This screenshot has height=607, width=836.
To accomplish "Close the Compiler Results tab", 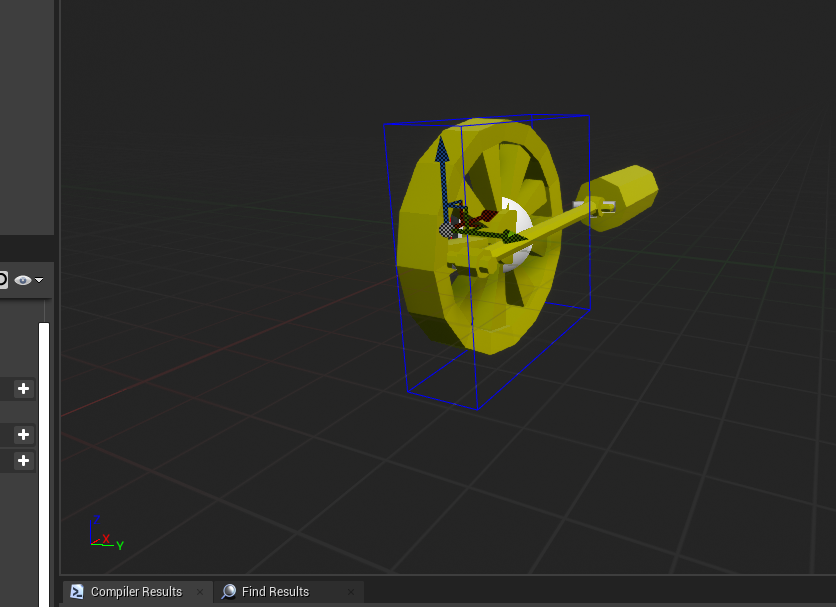I will [200, 592].
